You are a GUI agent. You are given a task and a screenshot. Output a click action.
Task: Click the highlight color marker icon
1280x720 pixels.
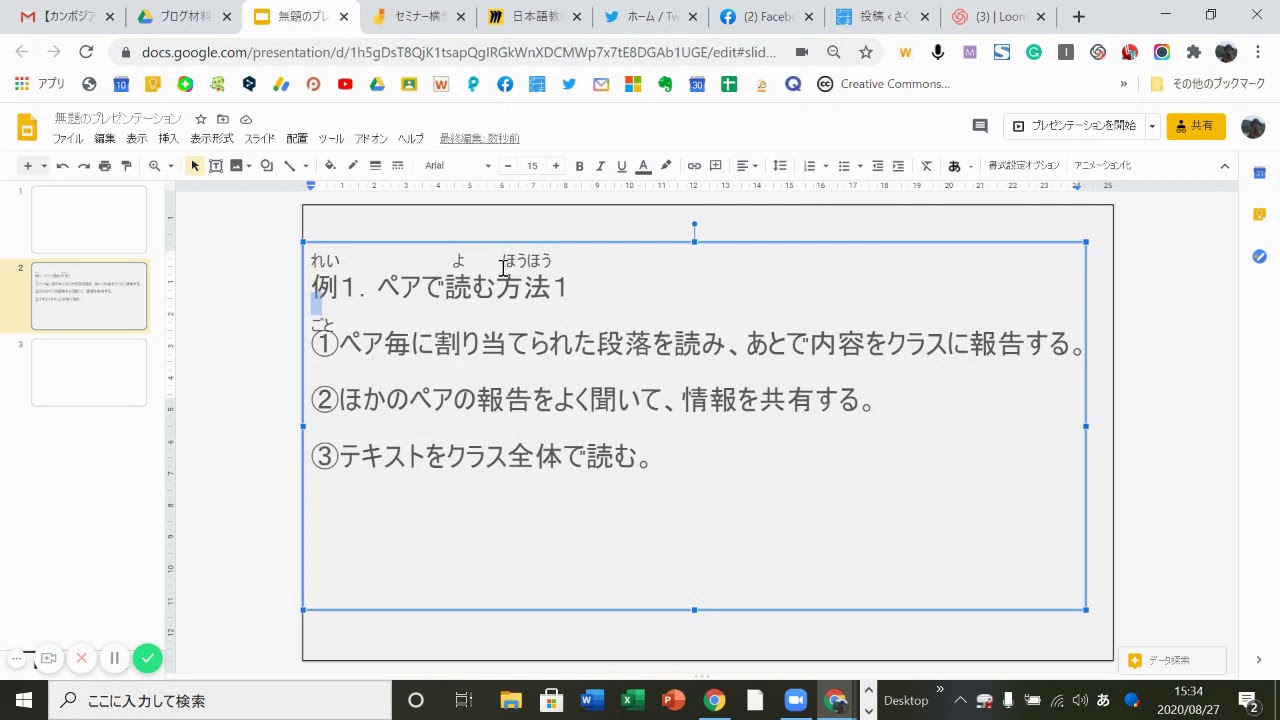666,166
